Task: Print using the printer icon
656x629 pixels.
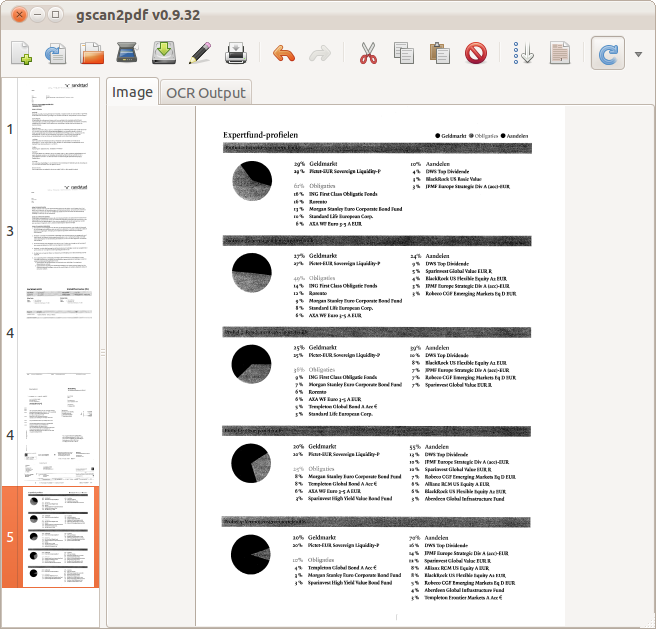Action: click(236, 53)
